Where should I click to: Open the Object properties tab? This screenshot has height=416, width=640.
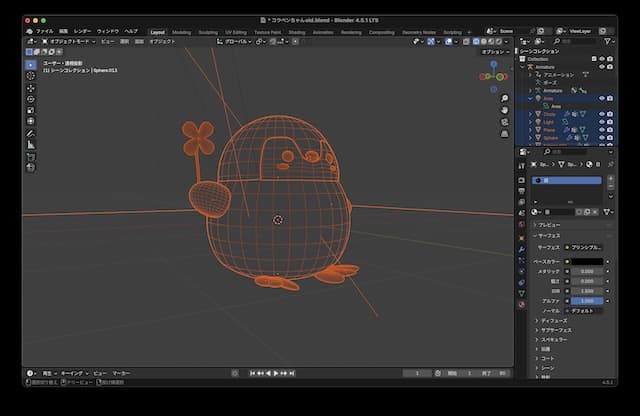pyautogui.click(x=522, y=238)
